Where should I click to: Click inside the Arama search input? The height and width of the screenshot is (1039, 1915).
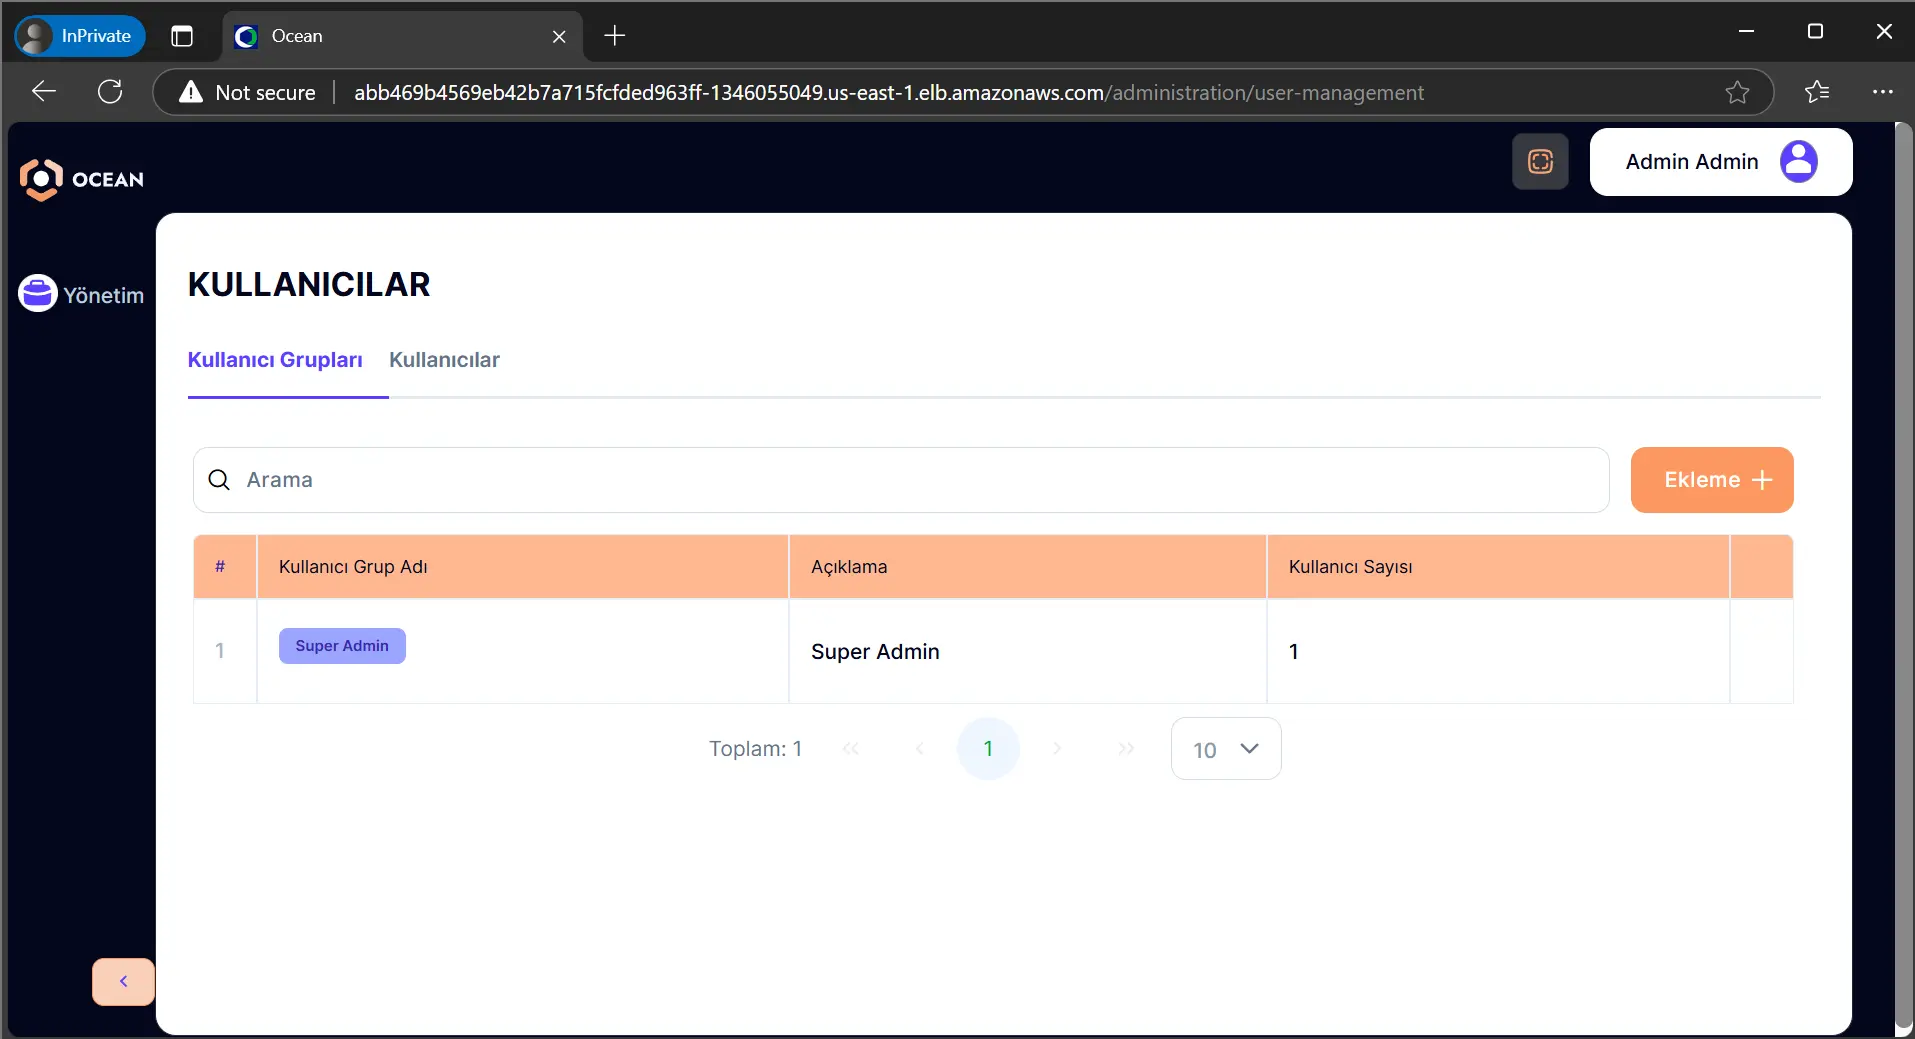click(x=700, y=480)
